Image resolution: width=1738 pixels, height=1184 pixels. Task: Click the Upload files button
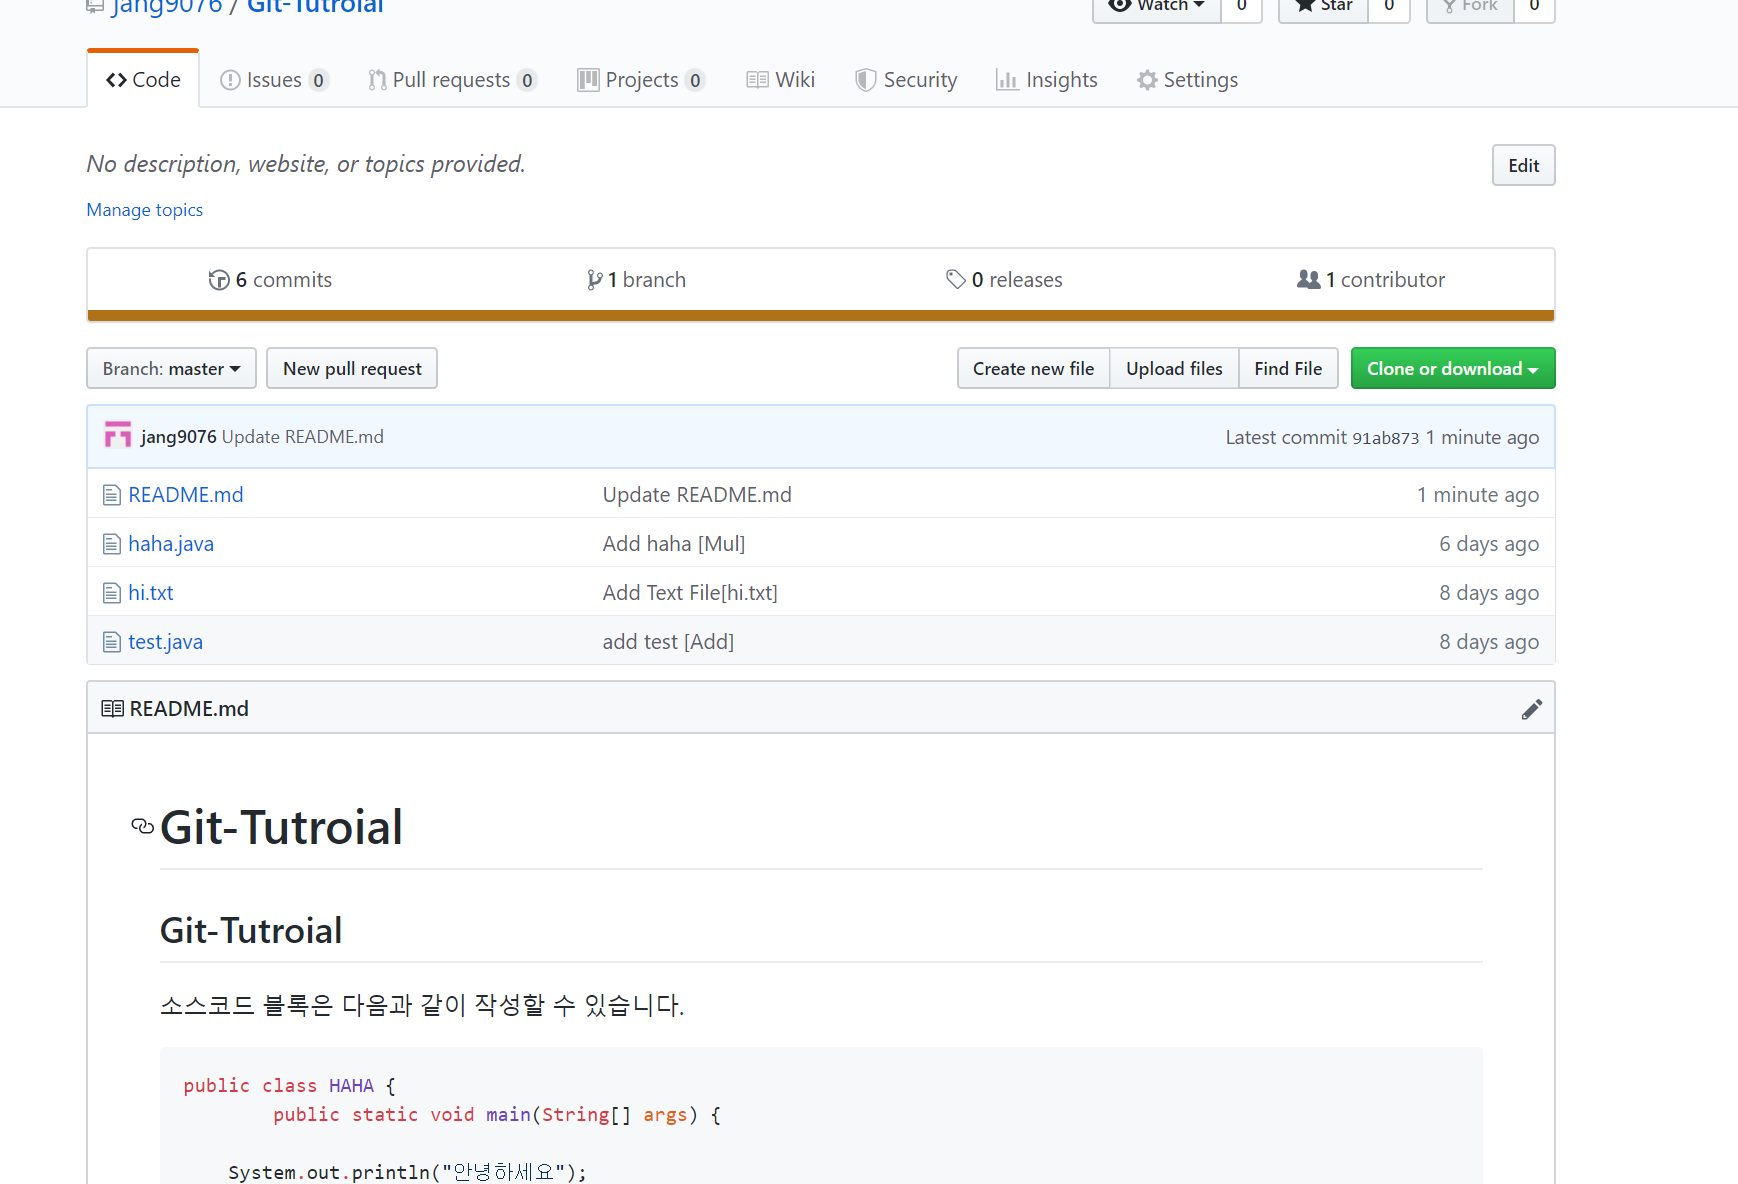[x=1174, y=368]
